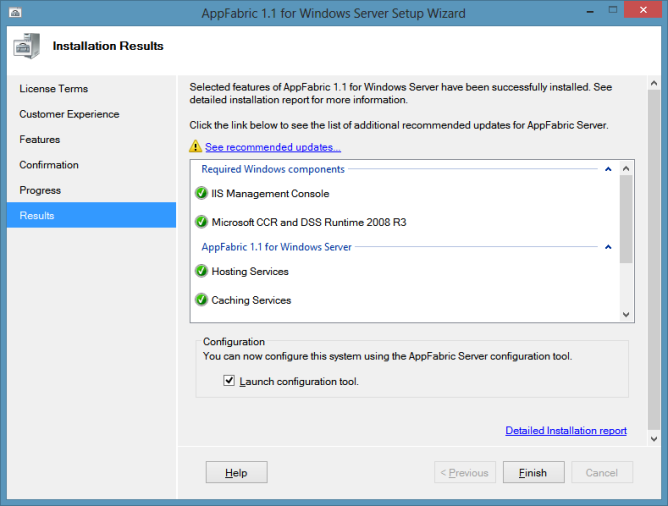Click green check icon beside Microsoft CCR and DSS Runtime
Screen dimensions: 668x506
point(202,222)
